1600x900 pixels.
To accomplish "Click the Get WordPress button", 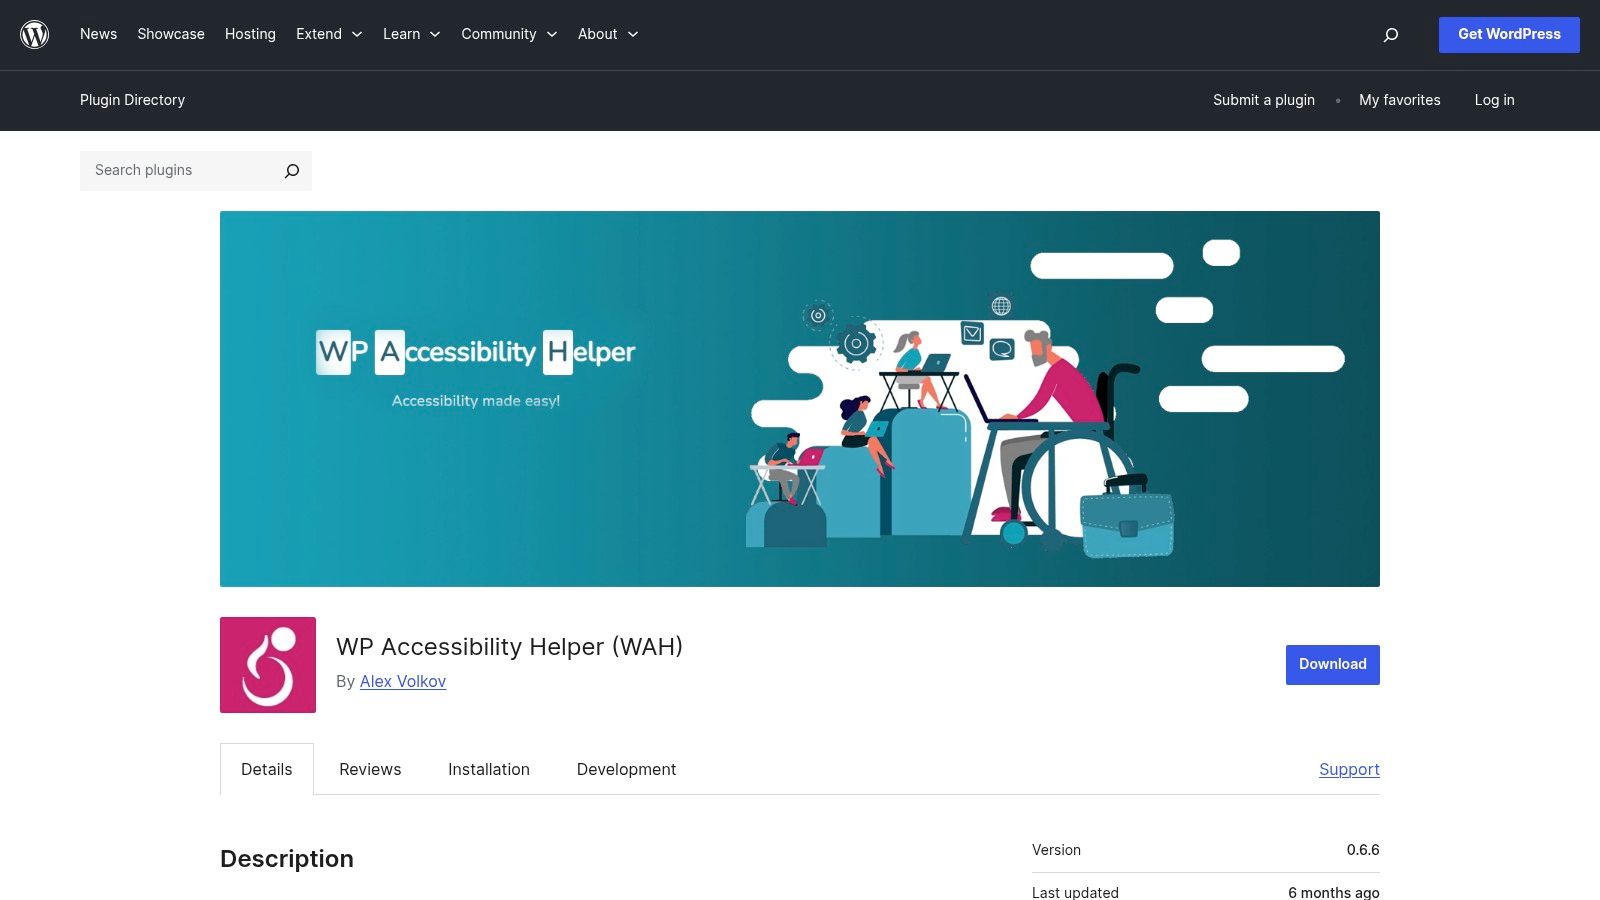I will click(x=1509, y=34).
